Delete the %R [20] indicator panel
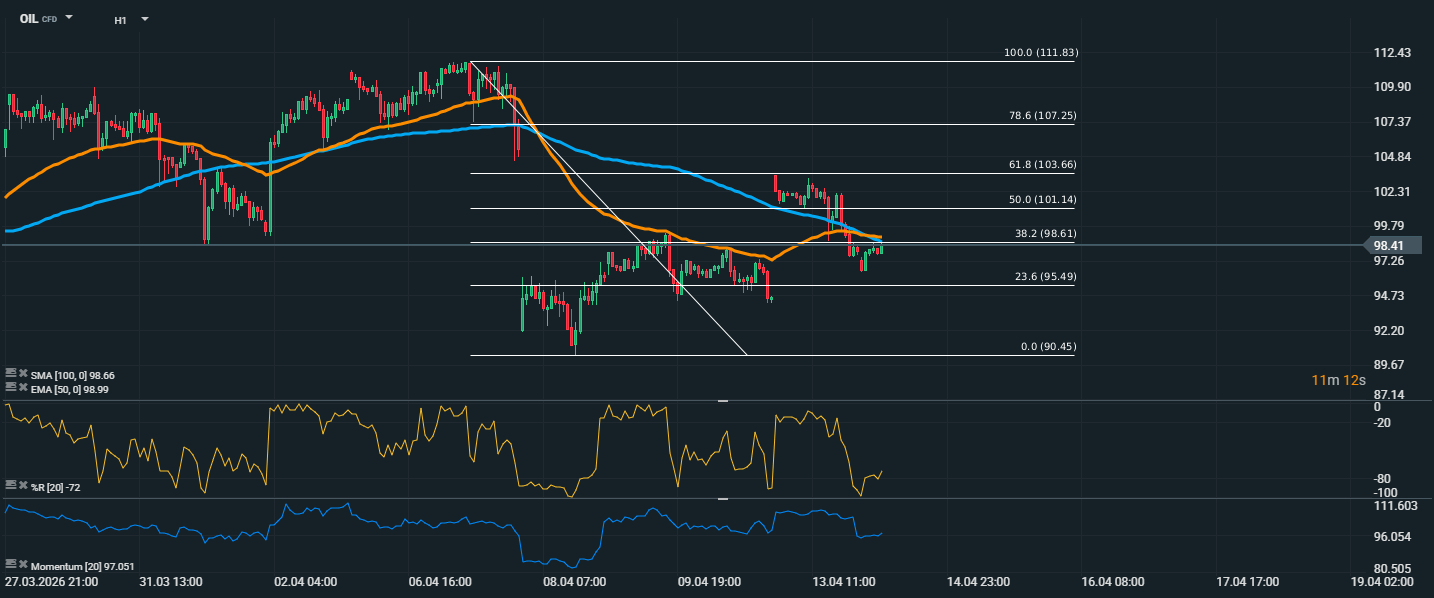Screen dimensions: 1434x598 [22, 485]
